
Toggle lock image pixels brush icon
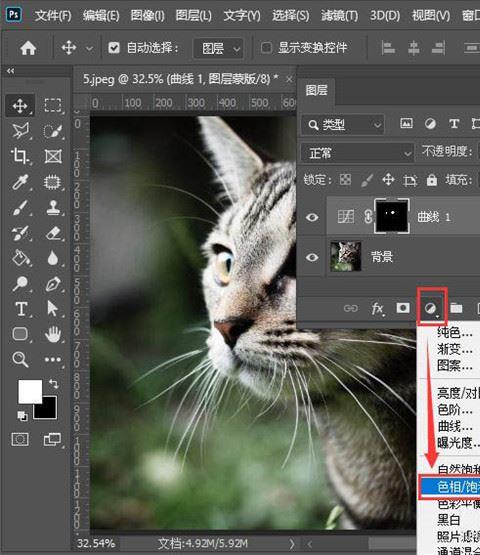click(x=367, y=180)
